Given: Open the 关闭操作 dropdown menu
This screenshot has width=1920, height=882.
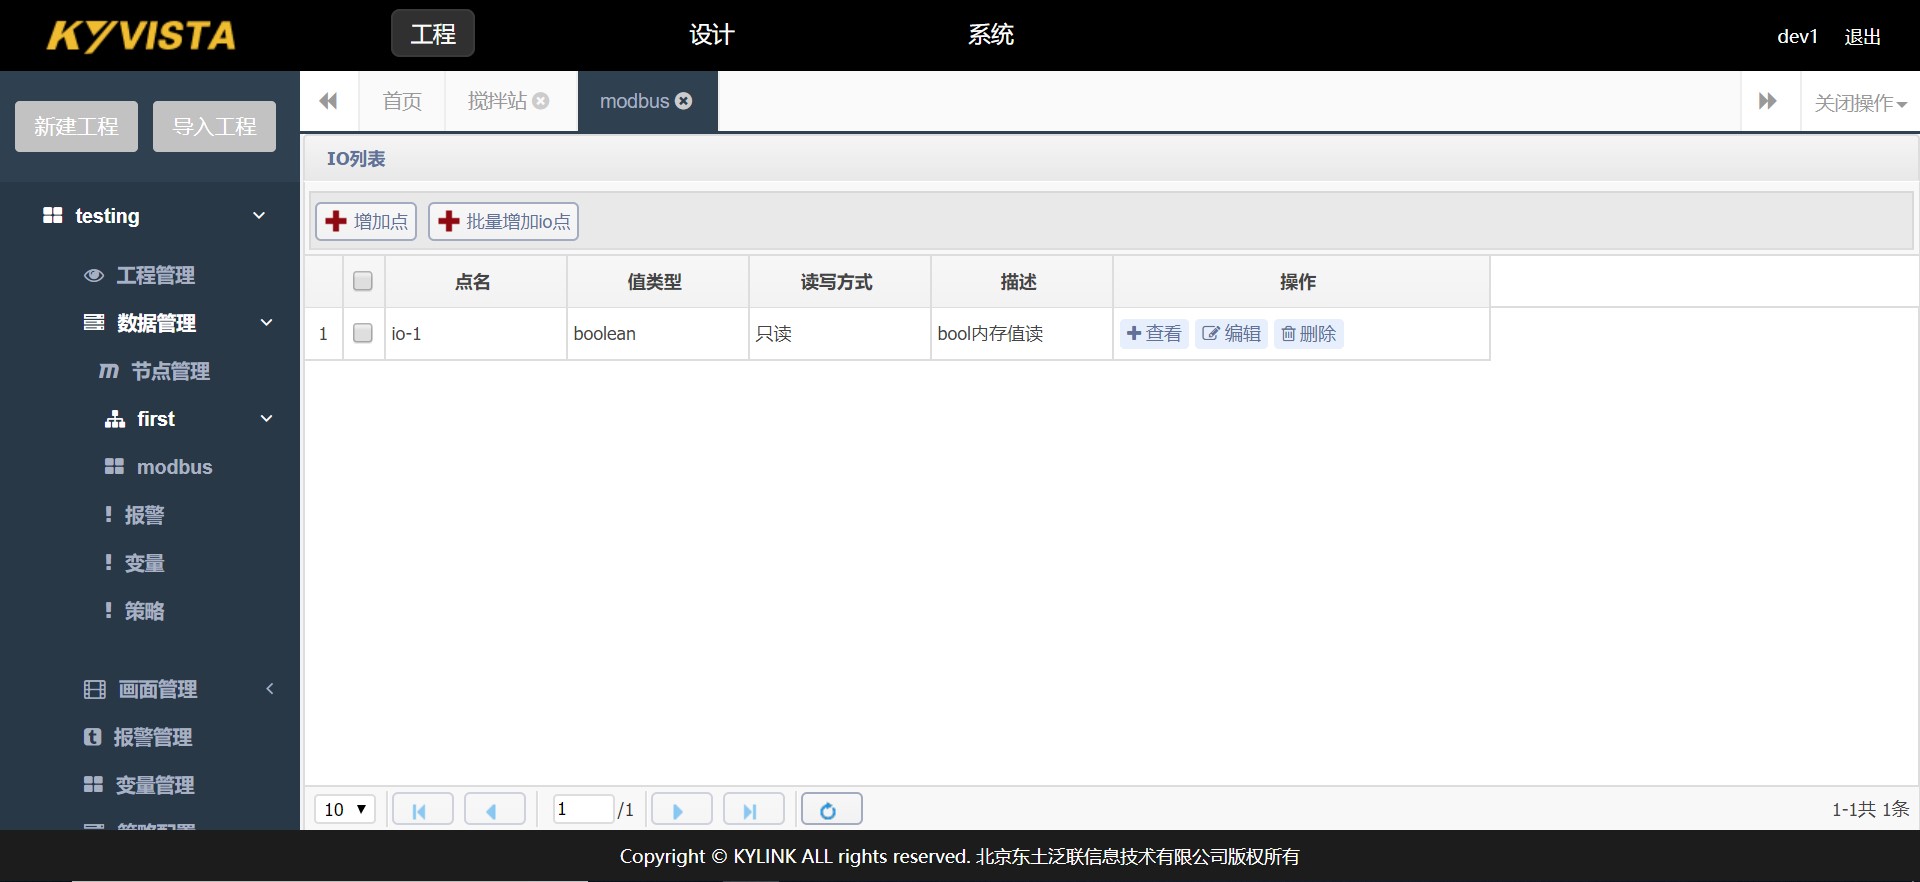Looking at the screenshot, I should click(x=1860, y=103).
